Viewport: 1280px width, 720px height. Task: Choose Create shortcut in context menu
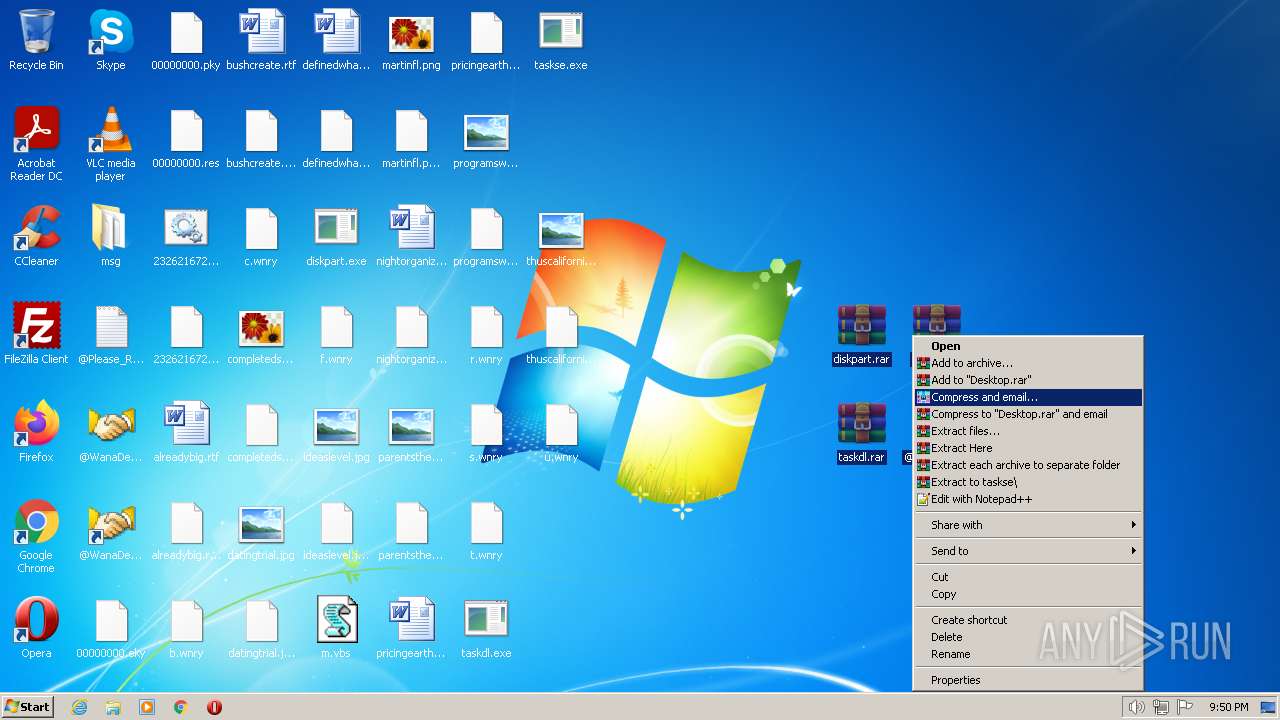(x=1027, y=620)
